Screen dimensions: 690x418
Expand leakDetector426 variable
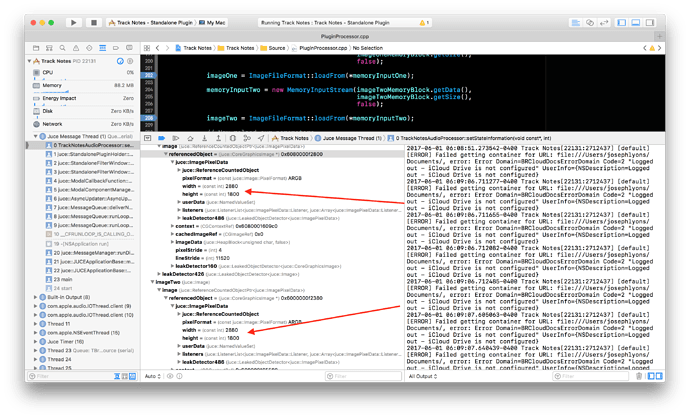[x=159, y=274]
